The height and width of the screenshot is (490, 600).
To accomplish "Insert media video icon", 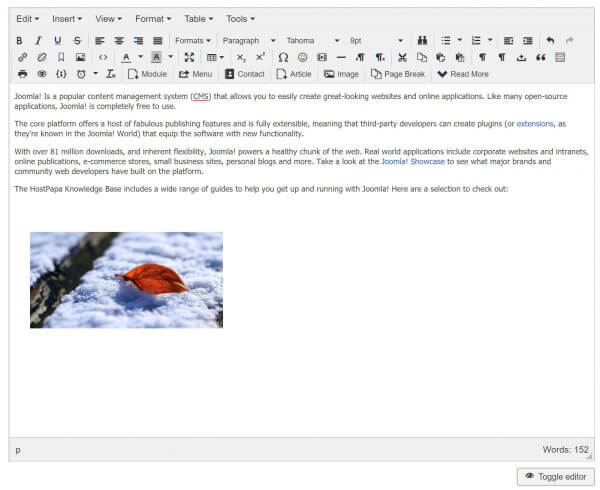I will coord(322,57).
